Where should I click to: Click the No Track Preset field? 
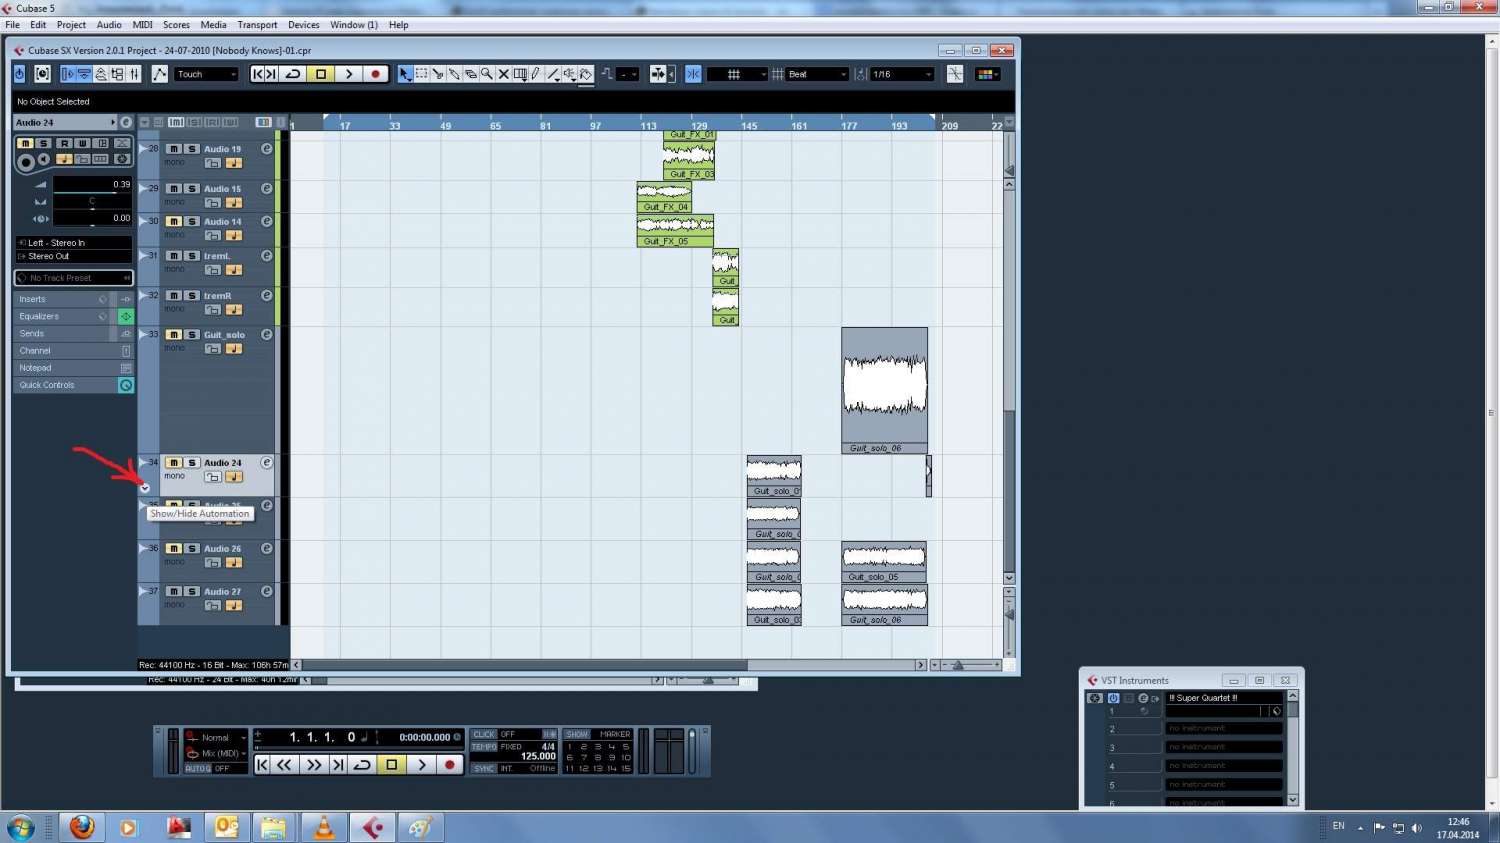click(73, 278)
